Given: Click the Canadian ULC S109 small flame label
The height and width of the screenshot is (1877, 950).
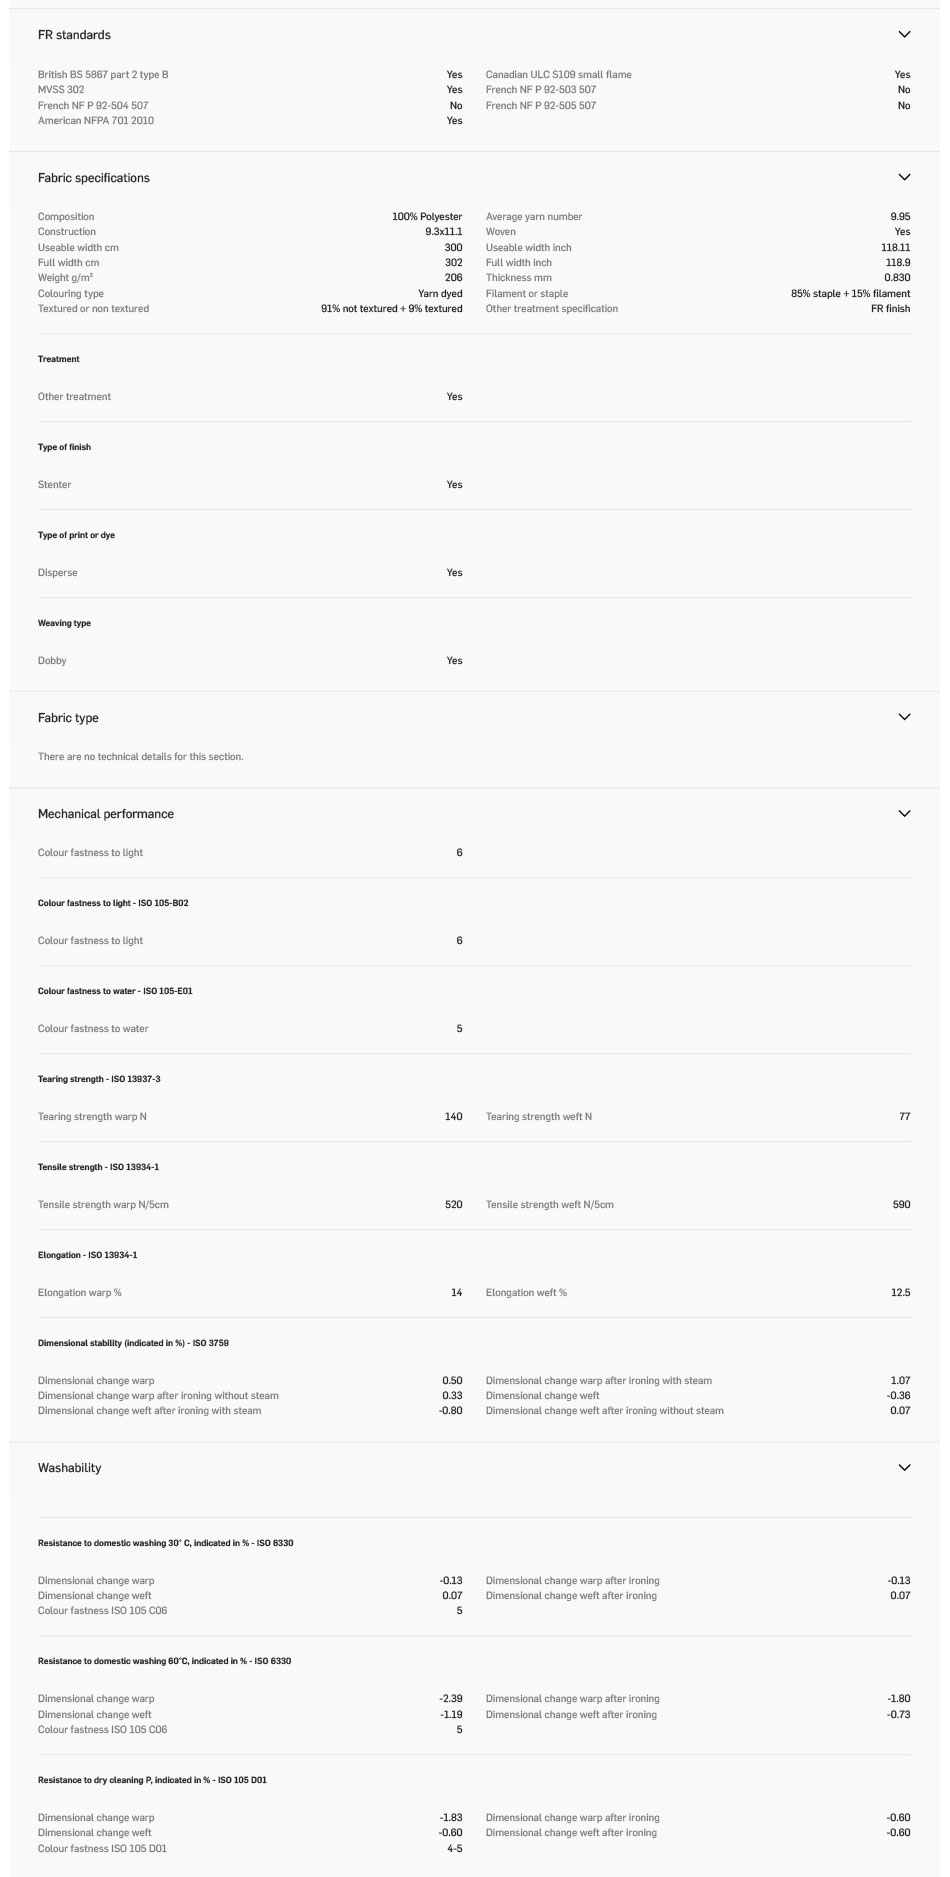Looking at the screenshot, I should tap(558, 75).
